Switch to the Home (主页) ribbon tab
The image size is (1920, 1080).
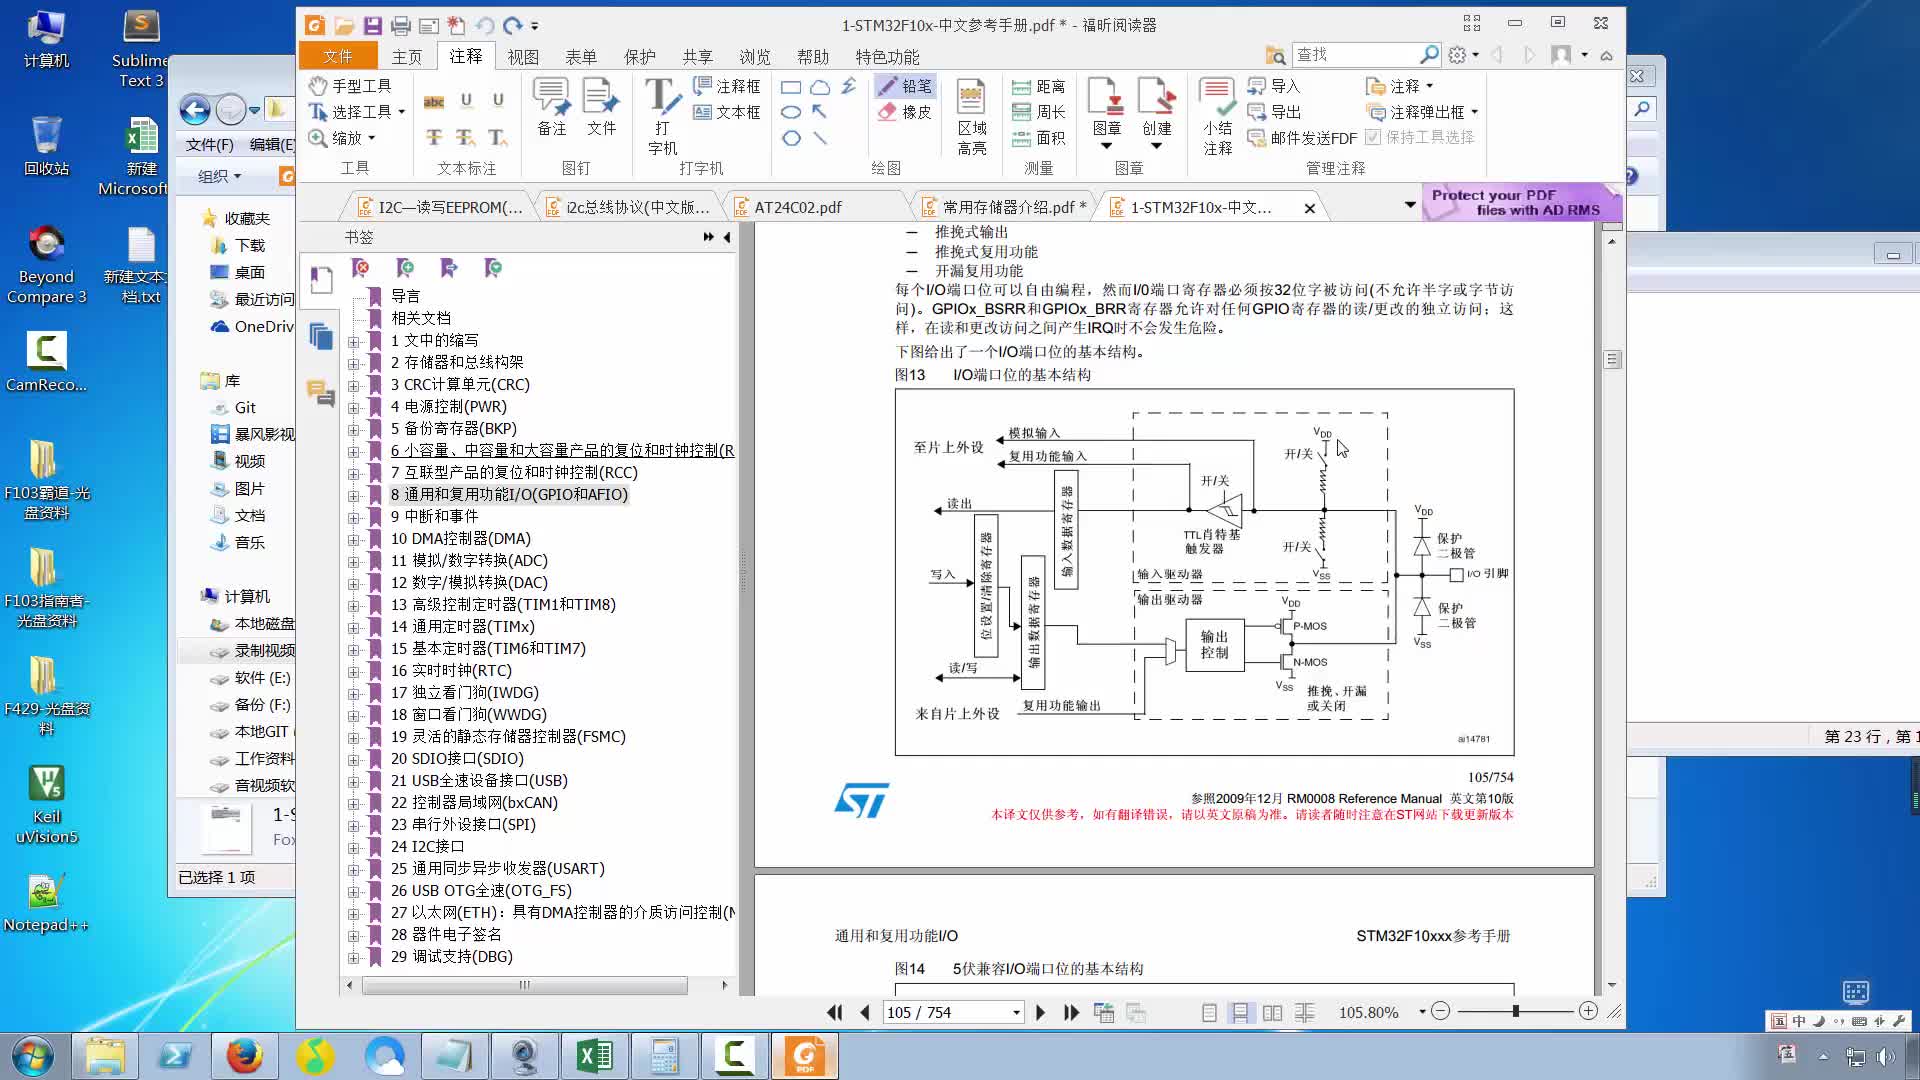click(407, 57)
